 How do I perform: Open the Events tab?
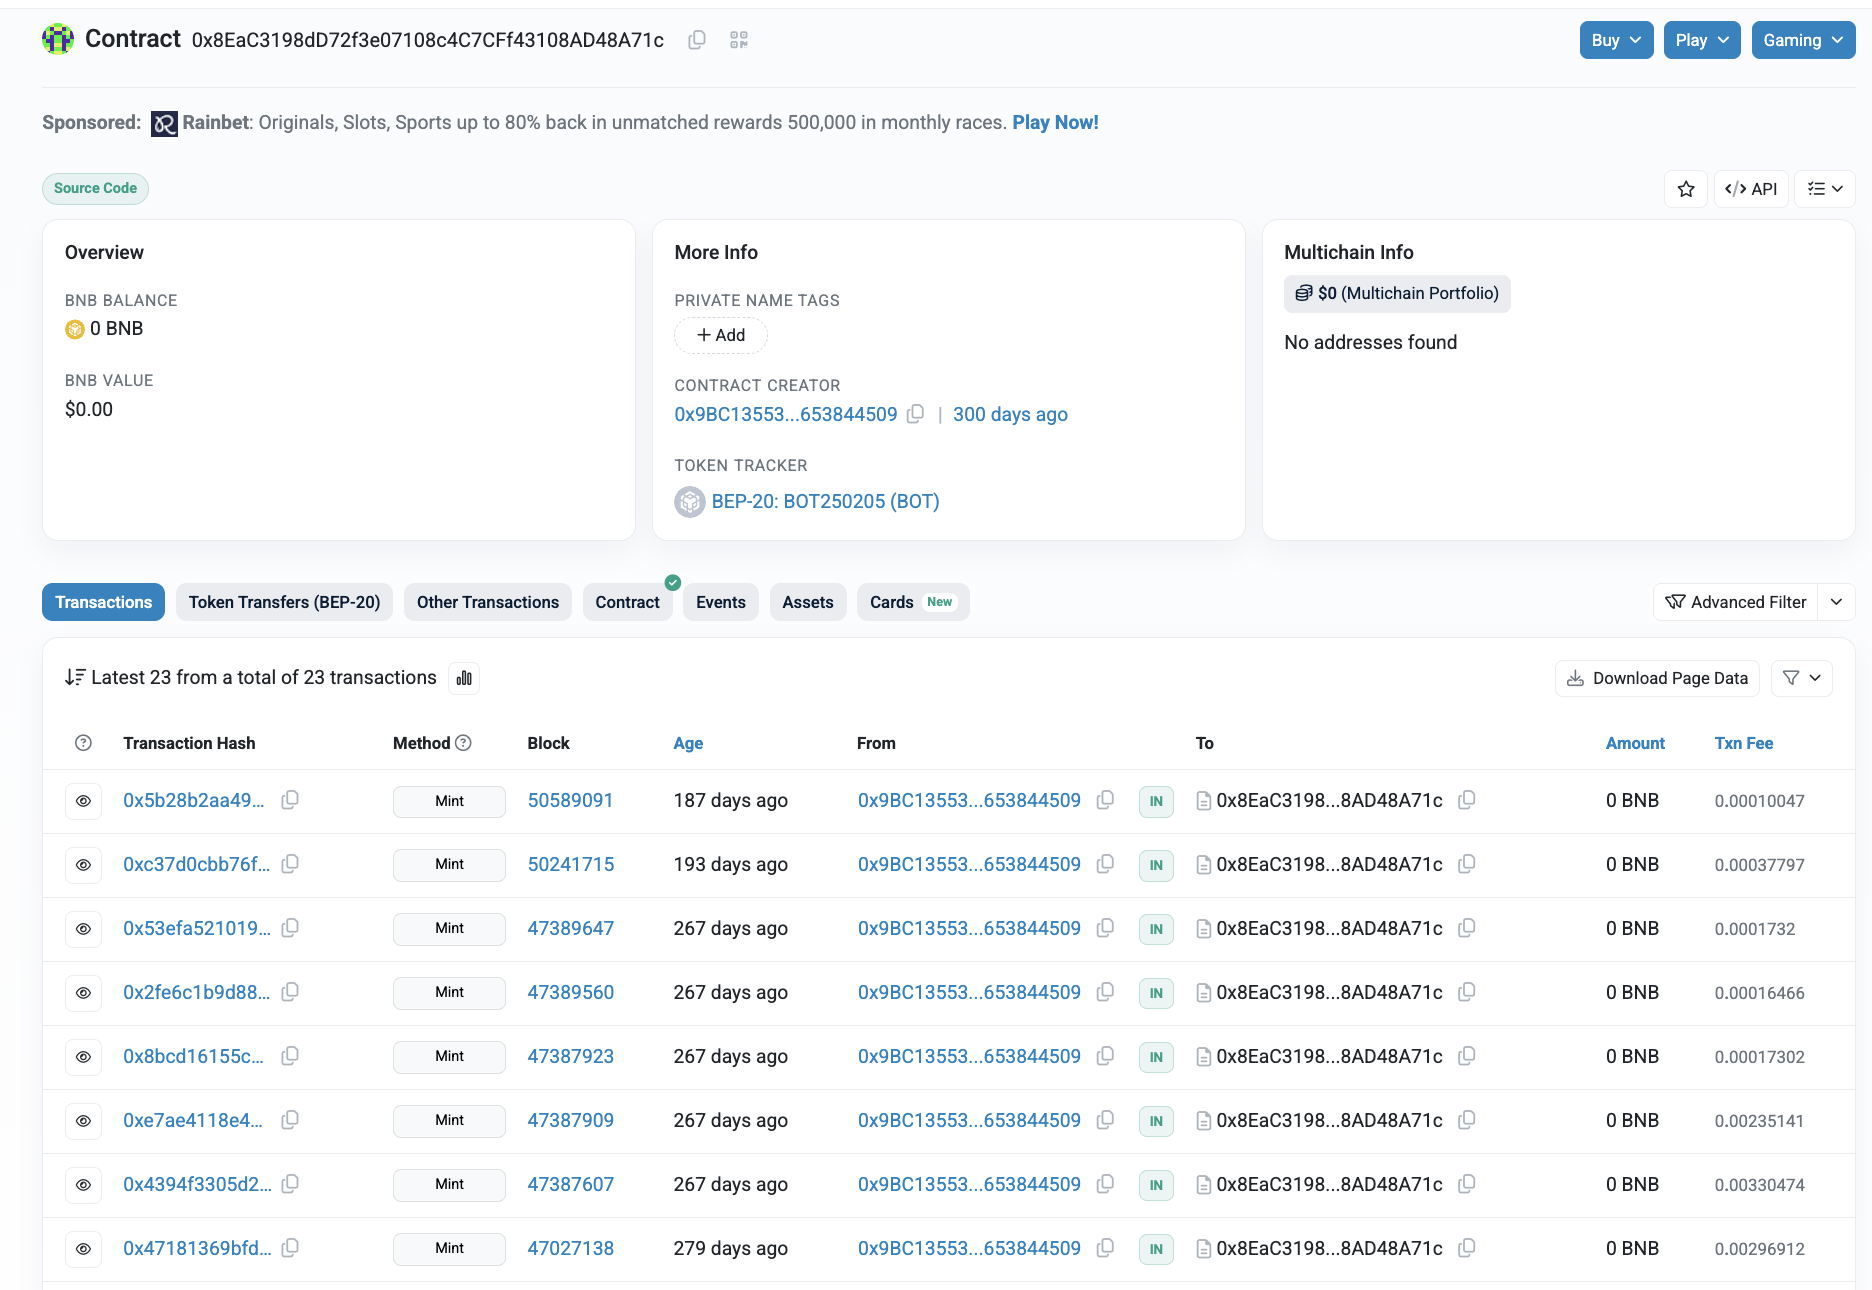coord(720,602)
